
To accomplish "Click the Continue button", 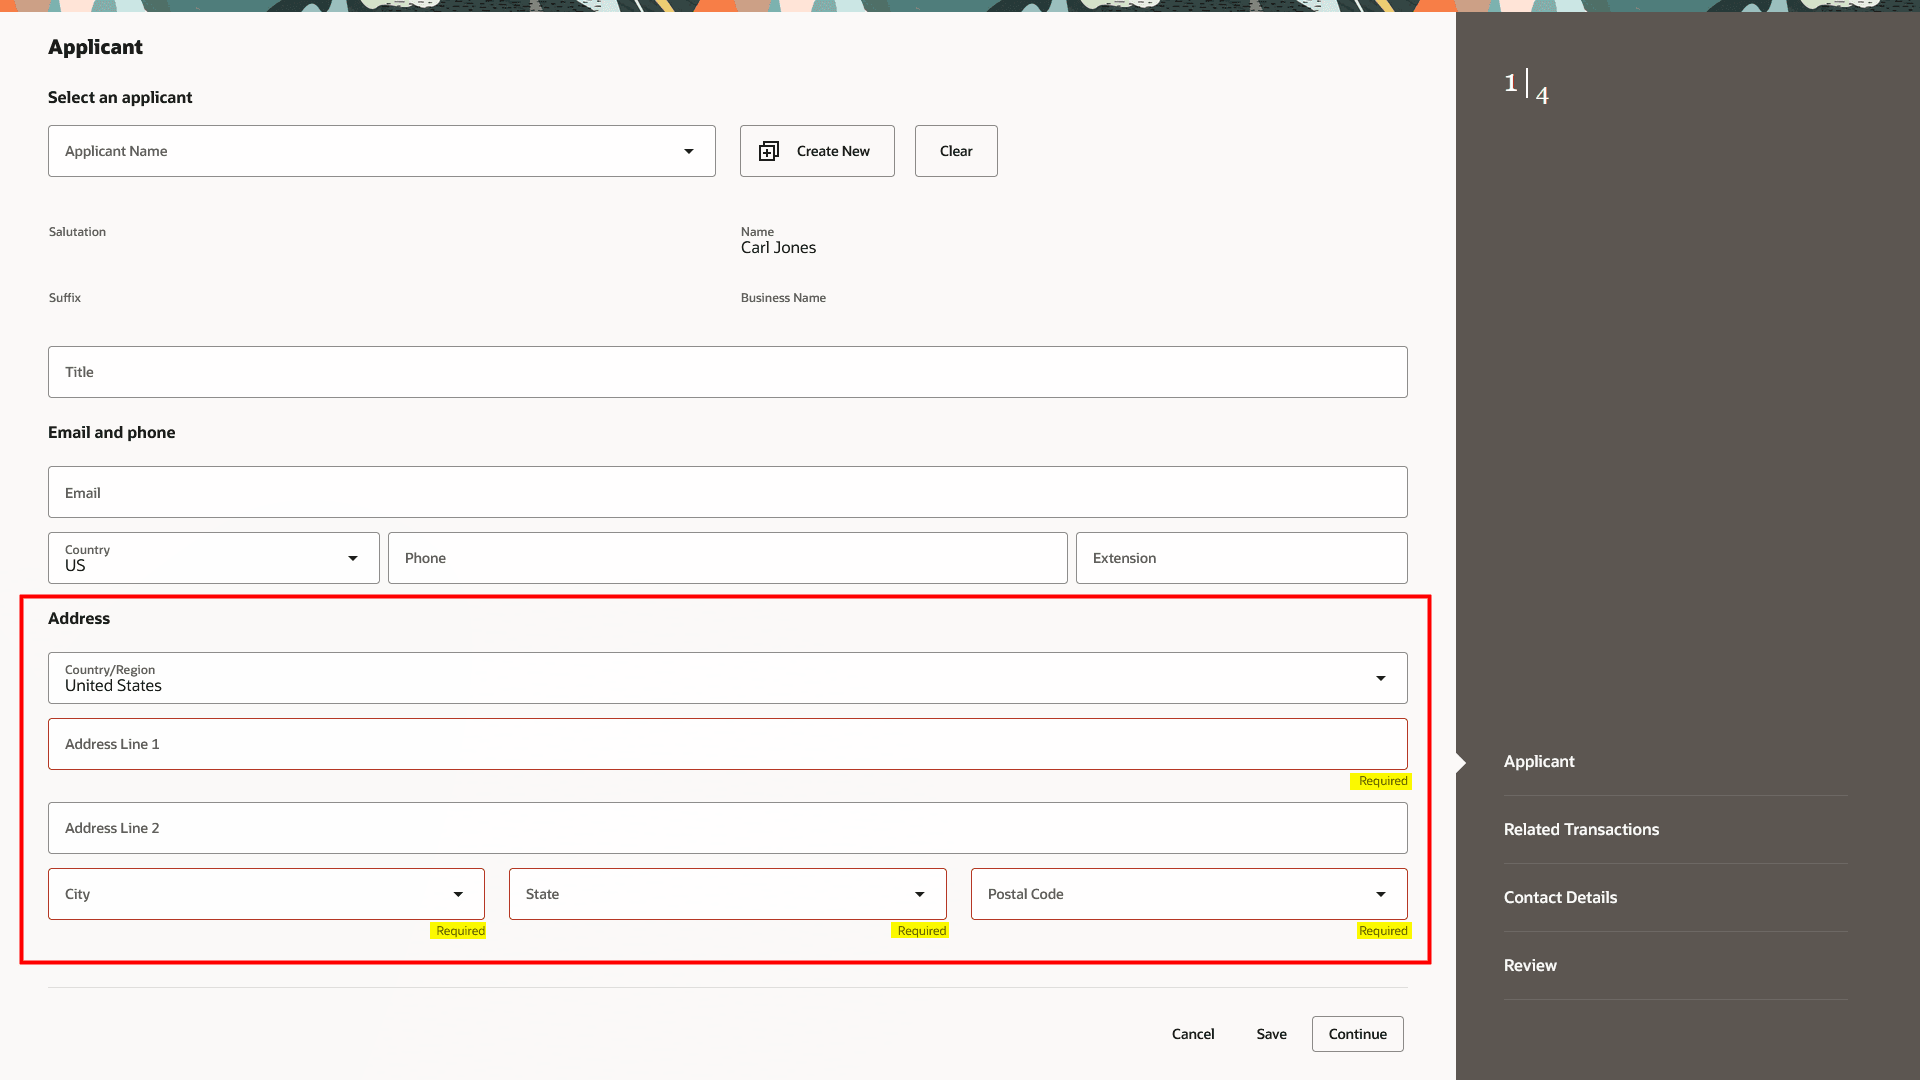I will (1357, 1034).
